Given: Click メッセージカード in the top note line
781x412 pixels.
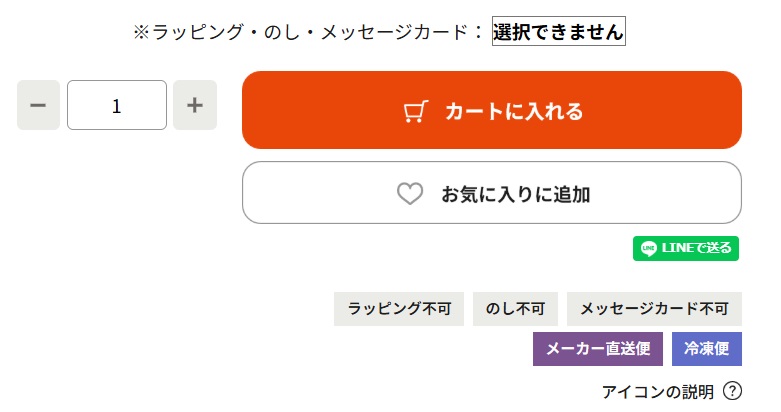Looking at the screenshot, I should [x=390, y=32].
